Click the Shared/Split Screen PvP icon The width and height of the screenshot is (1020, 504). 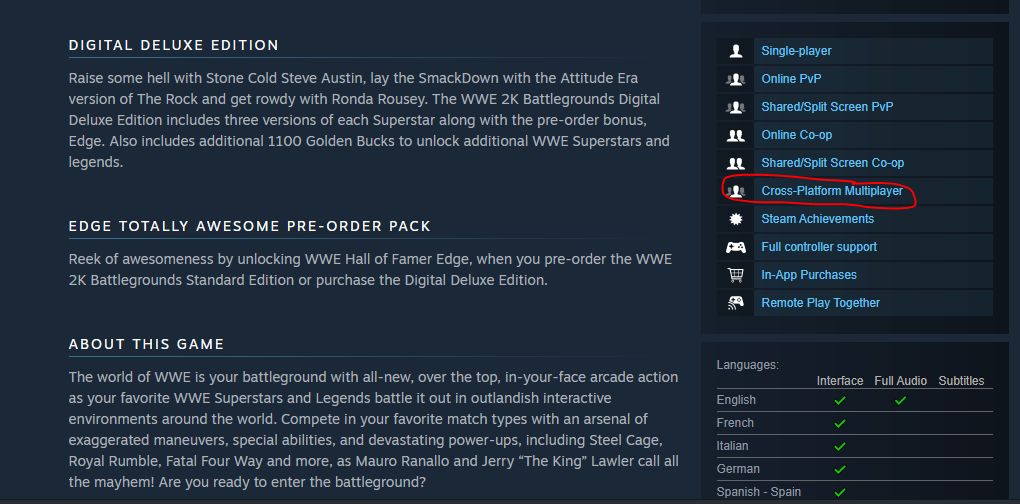pos(735,107)
